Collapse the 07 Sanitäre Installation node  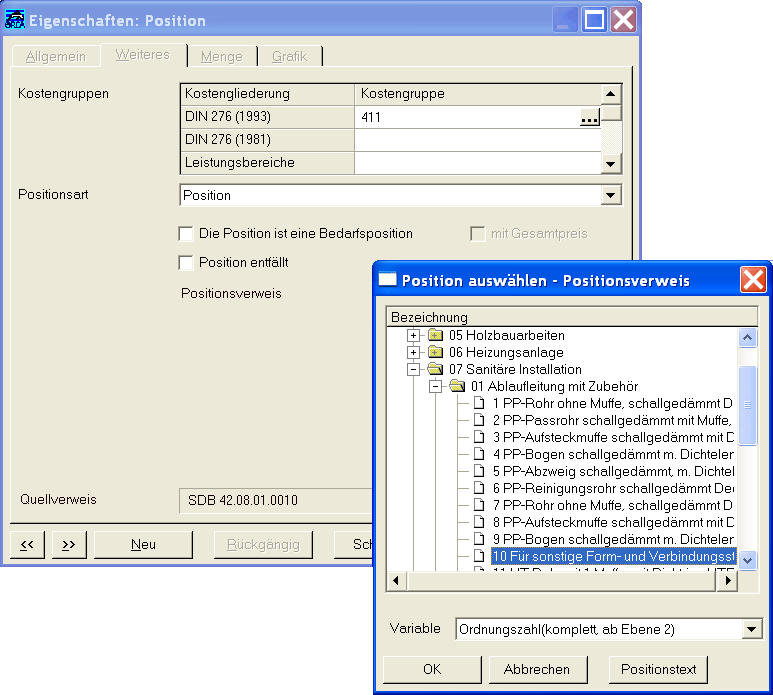[414, 369]
